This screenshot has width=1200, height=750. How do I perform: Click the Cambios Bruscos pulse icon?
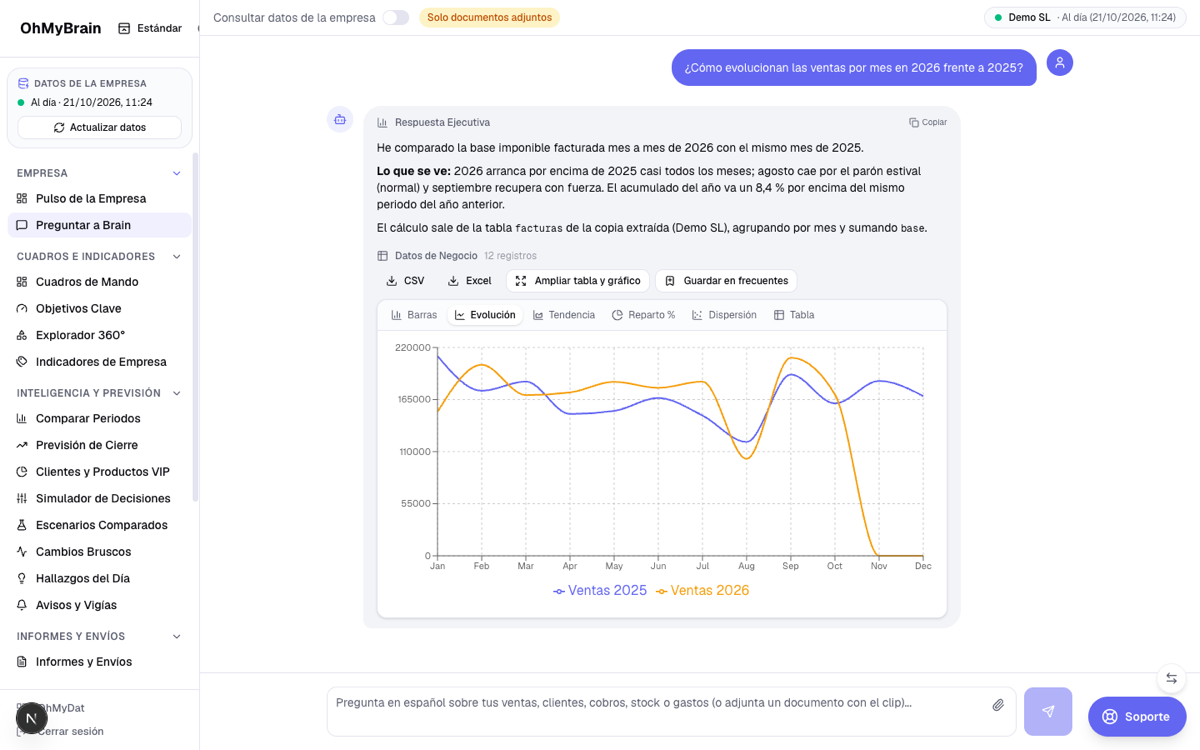point(22,552)
